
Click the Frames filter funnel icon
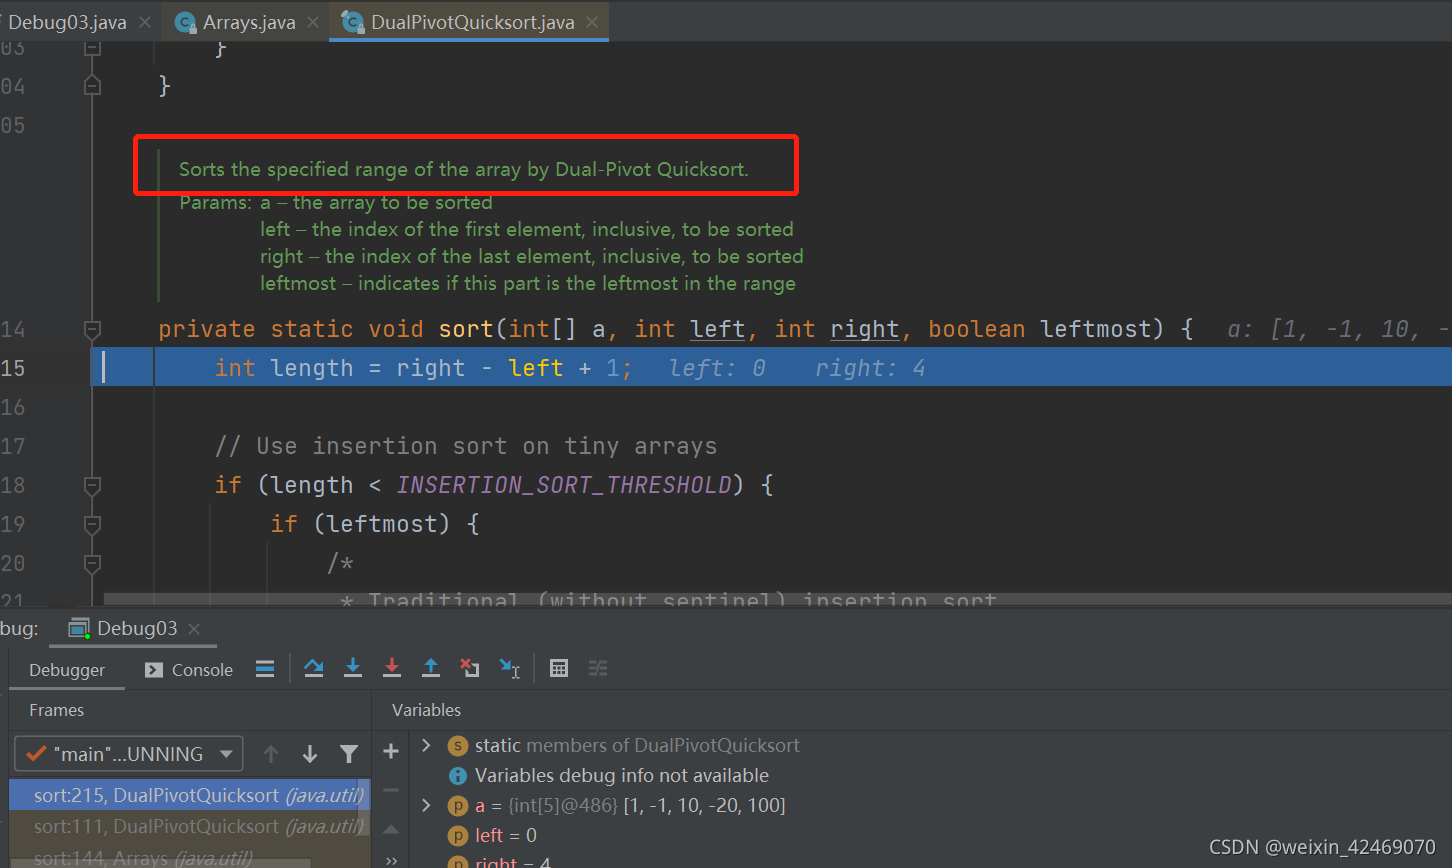coord(348,754)
